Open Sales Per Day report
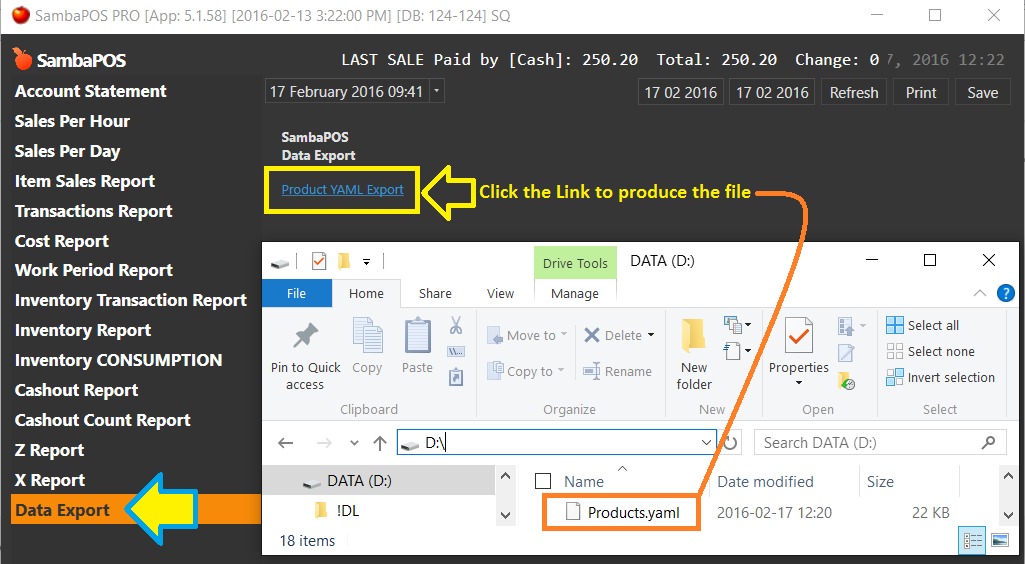Image resolution: width=1025 pixels, height=564 pixels. [x=67, y=152]
